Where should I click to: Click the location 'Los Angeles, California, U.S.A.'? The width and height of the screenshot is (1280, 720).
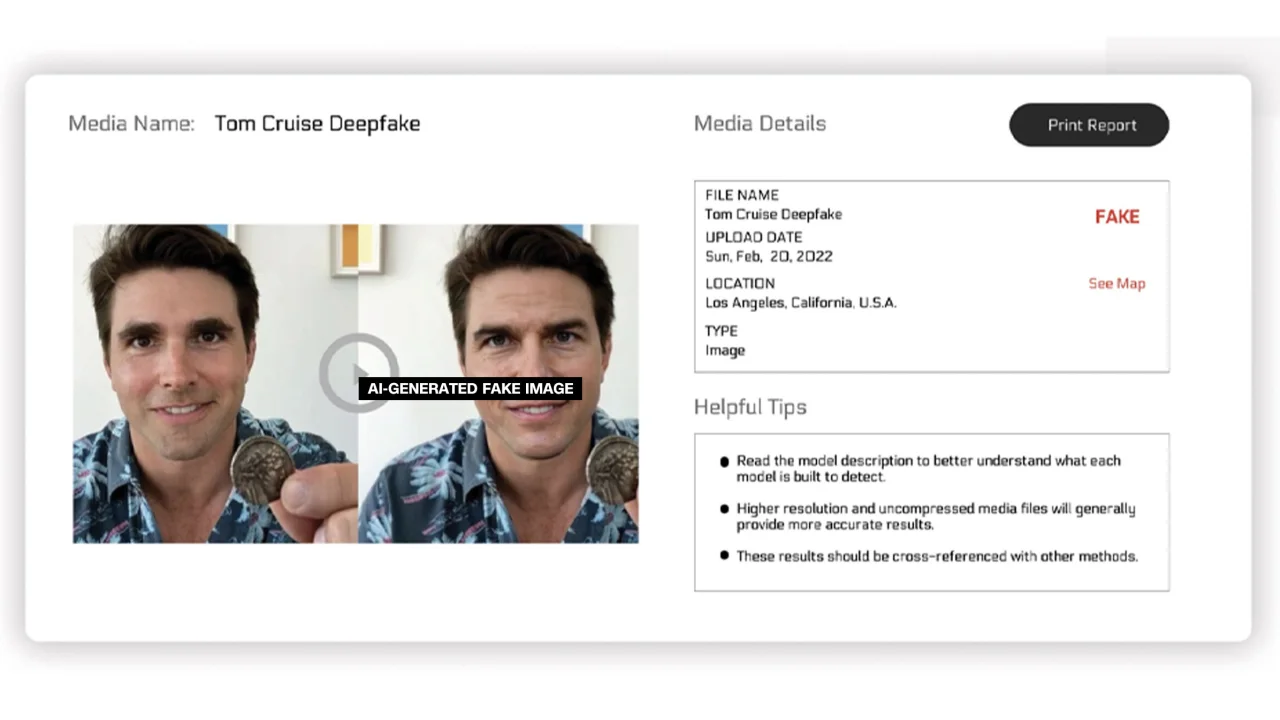[x=800, y=303]
